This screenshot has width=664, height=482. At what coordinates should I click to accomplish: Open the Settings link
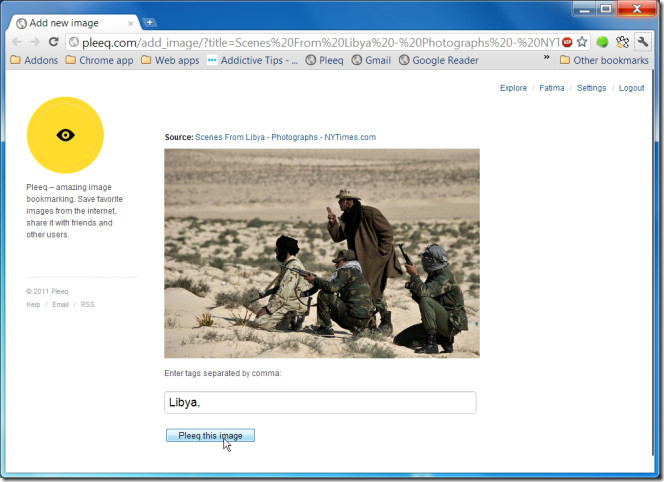[591, 88]
